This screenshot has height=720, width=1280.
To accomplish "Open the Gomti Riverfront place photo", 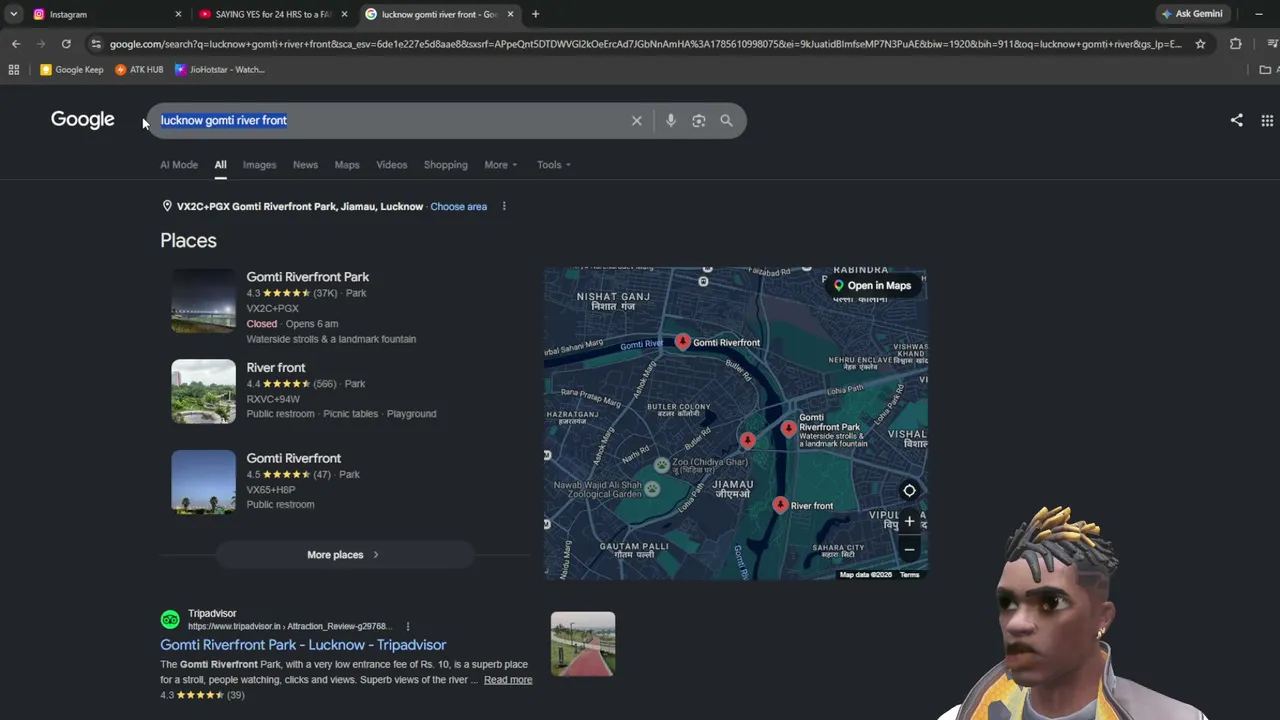I will [x=203, y=482].
